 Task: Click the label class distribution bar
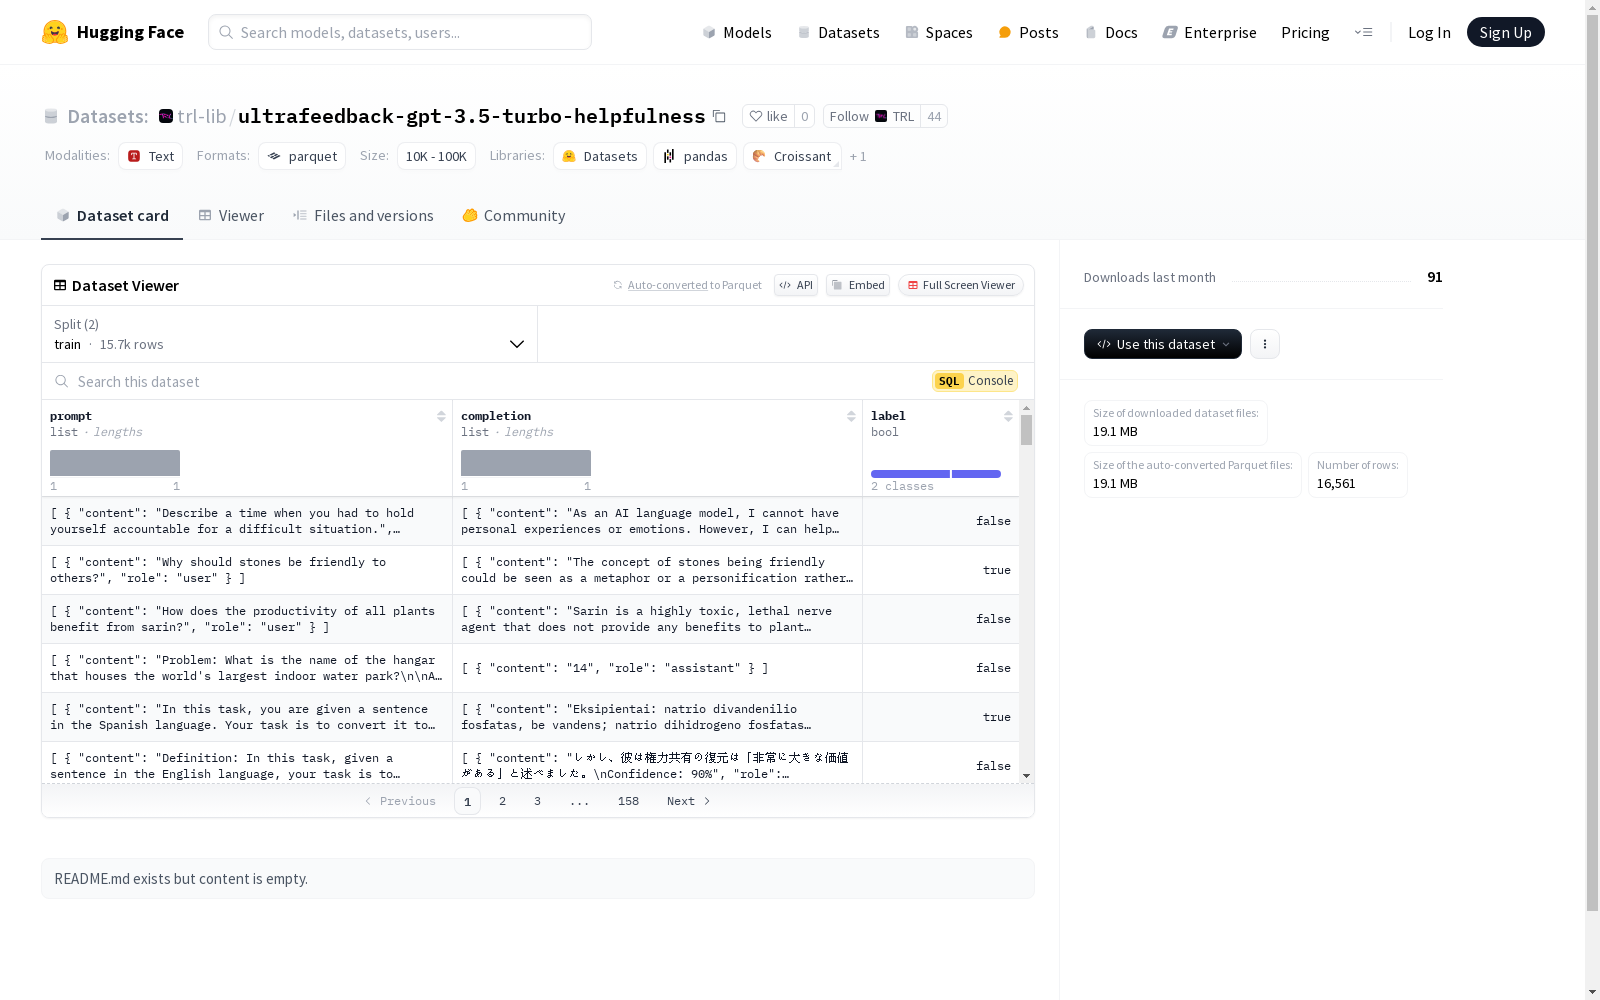[x=936, y=474]
